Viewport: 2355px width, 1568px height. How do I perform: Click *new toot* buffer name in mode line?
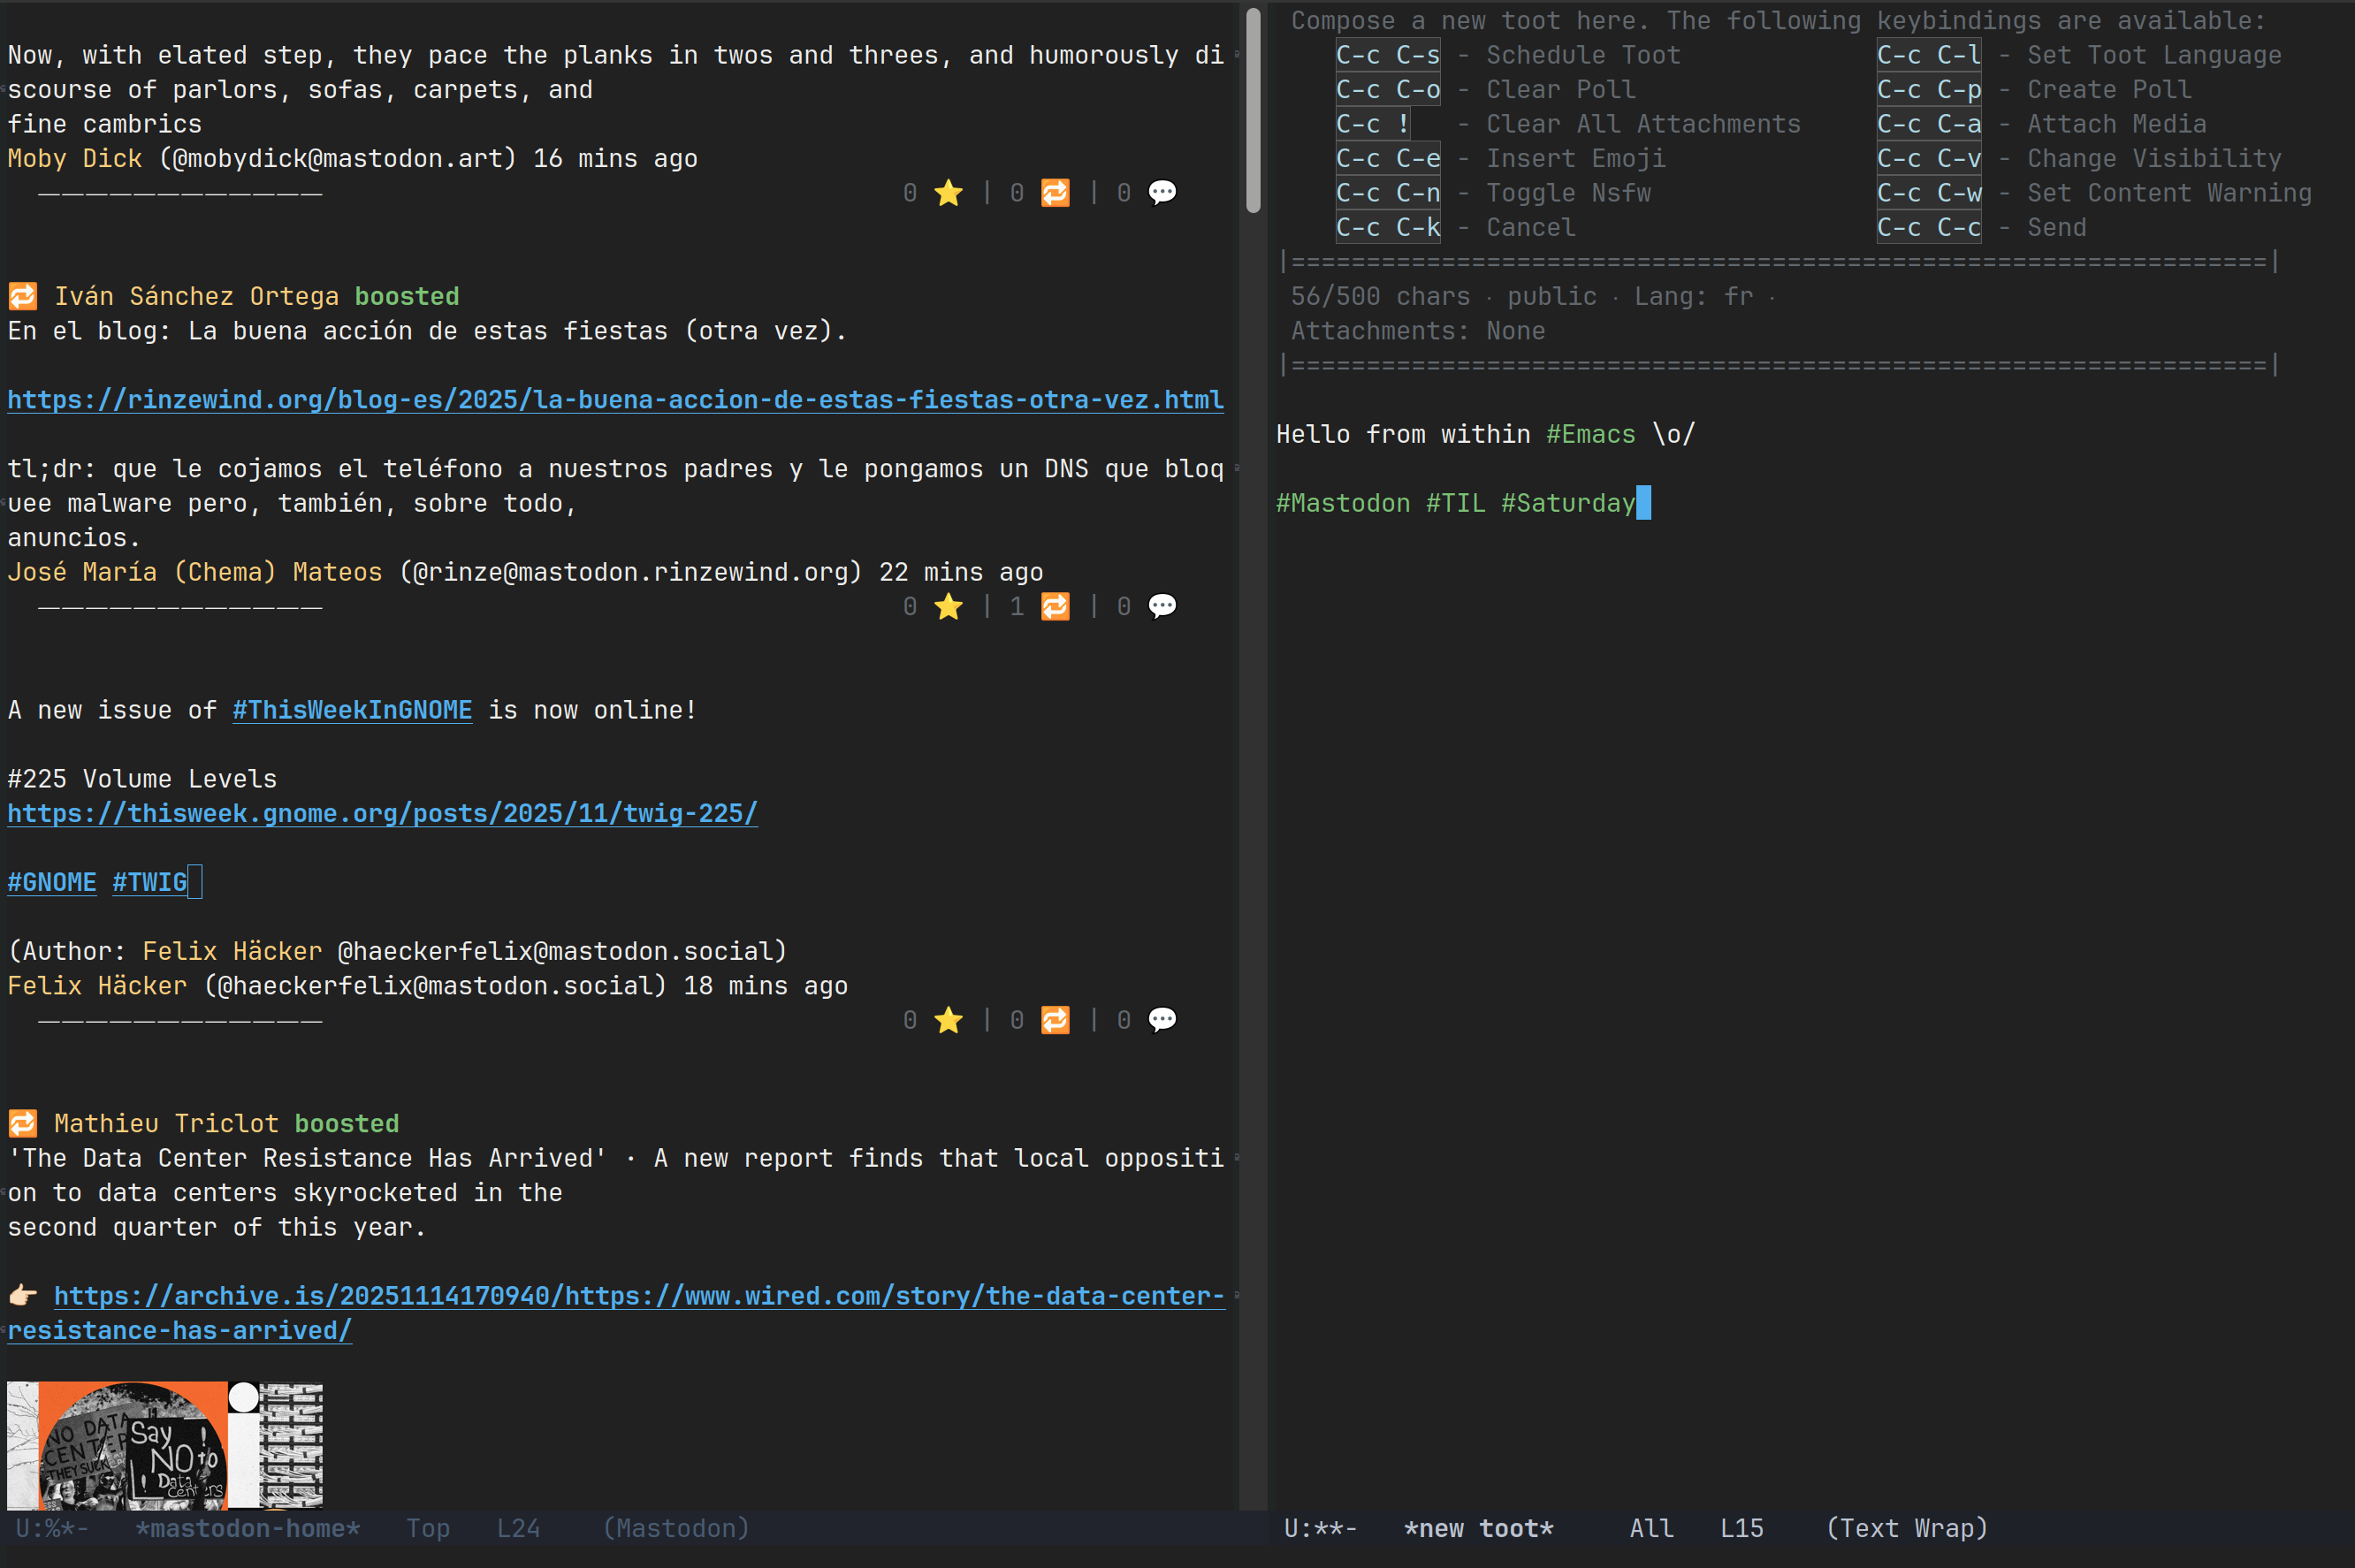click(1478, 1528)
